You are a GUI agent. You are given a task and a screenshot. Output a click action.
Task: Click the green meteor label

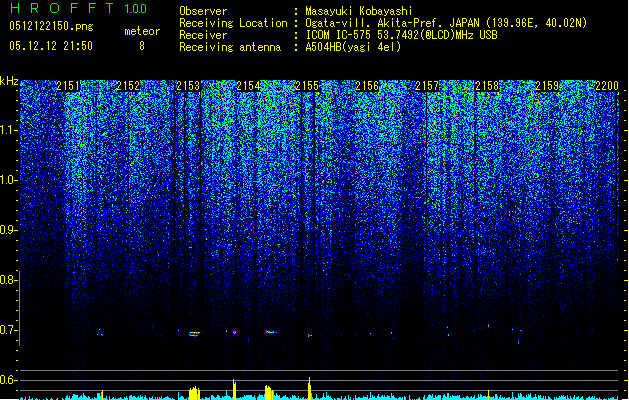point(142,31)
